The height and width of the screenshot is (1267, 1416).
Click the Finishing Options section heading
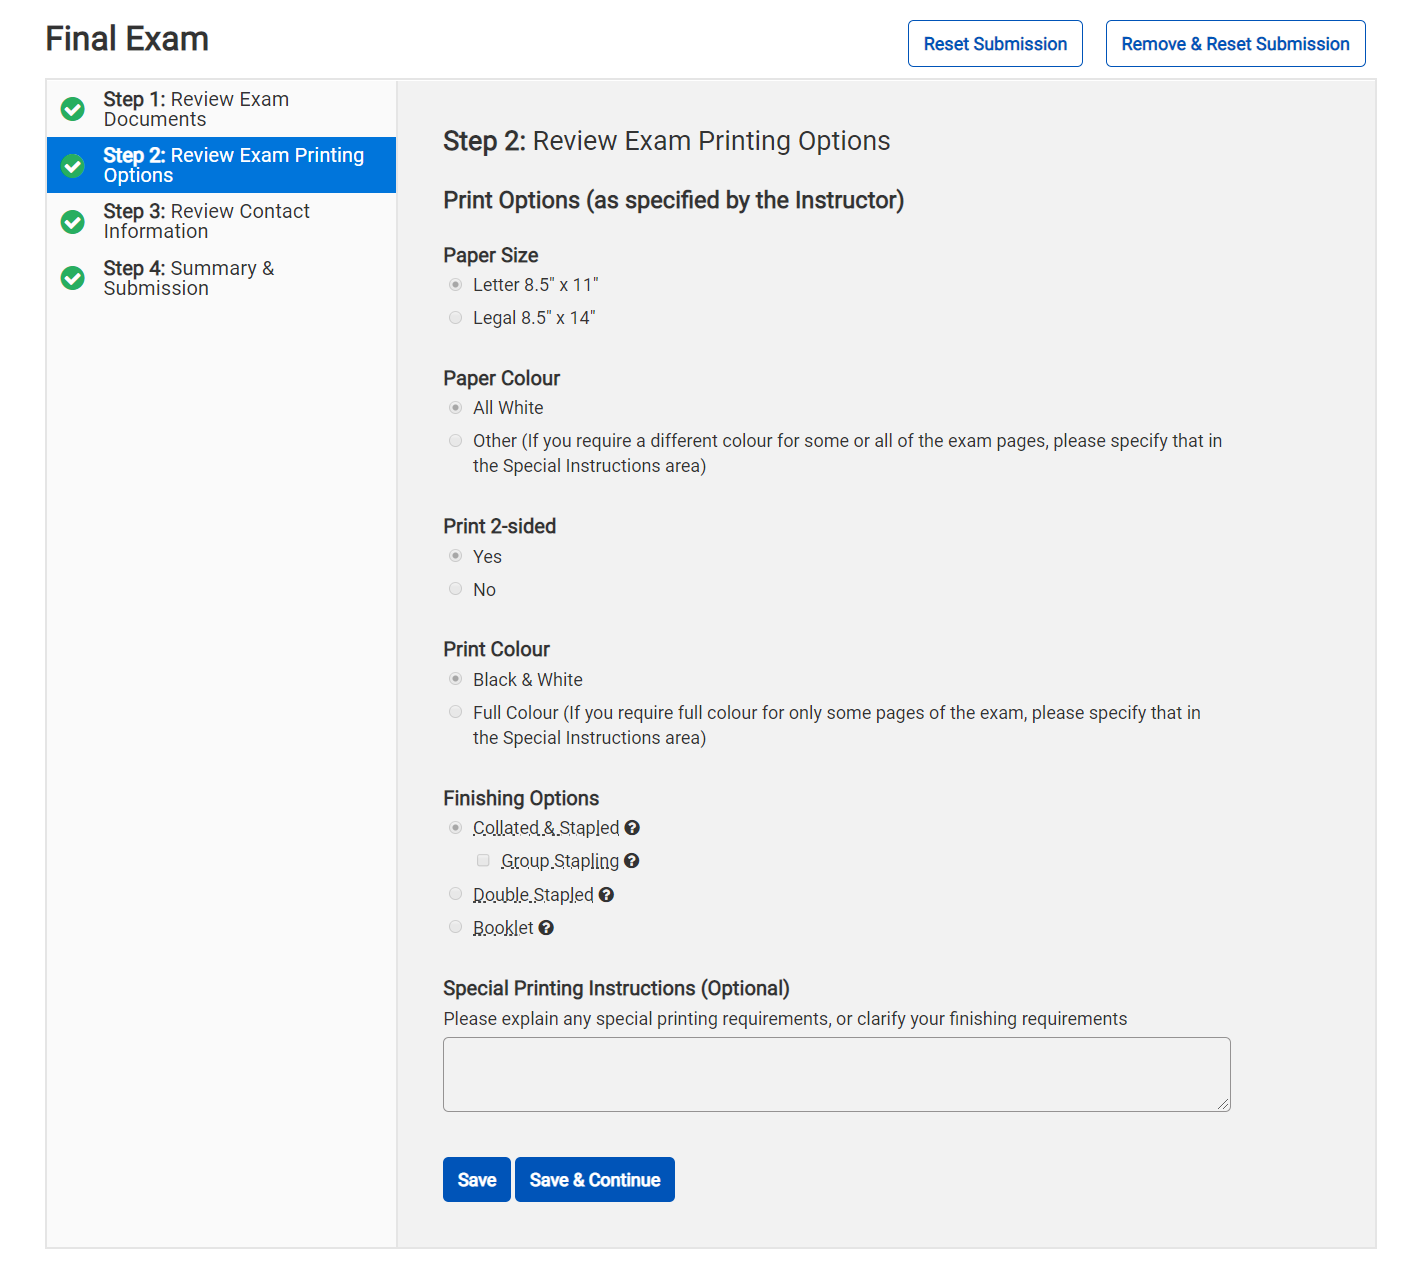[521, 798]
